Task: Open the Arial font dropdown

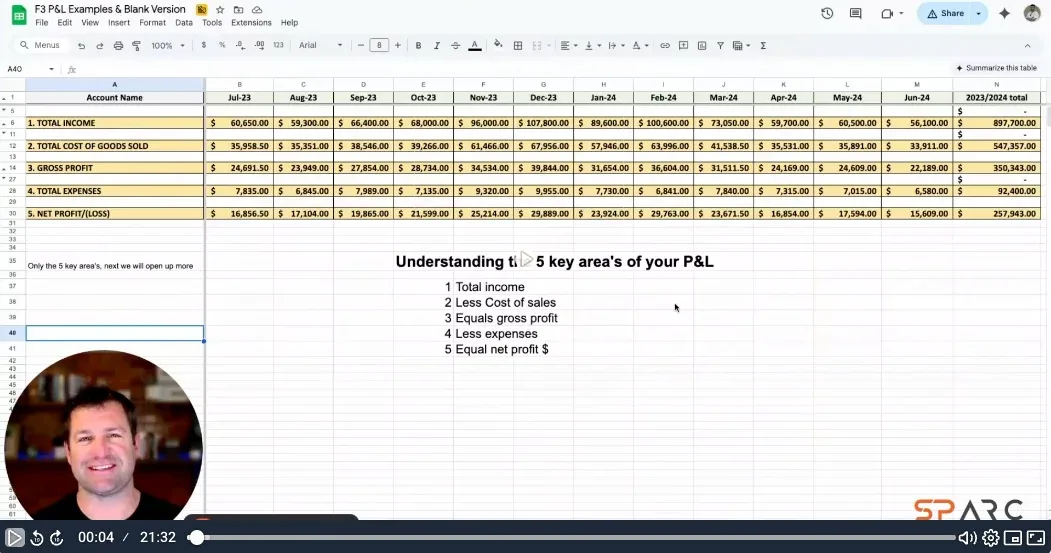Action: pos(320,46)
